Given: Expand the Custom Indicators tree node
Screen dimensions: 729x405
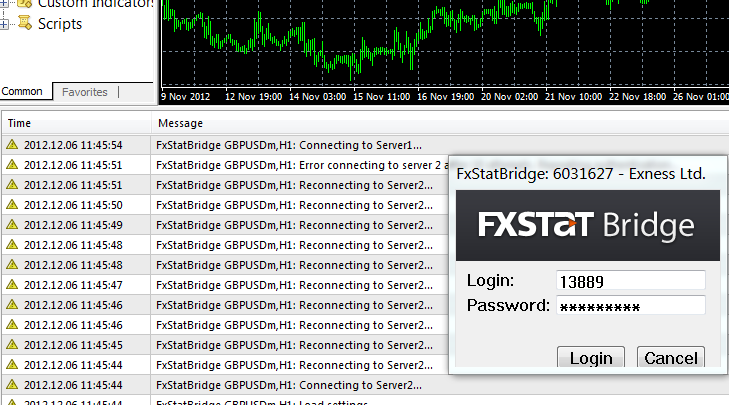Looking at the screenshot, I should (4, 4).
